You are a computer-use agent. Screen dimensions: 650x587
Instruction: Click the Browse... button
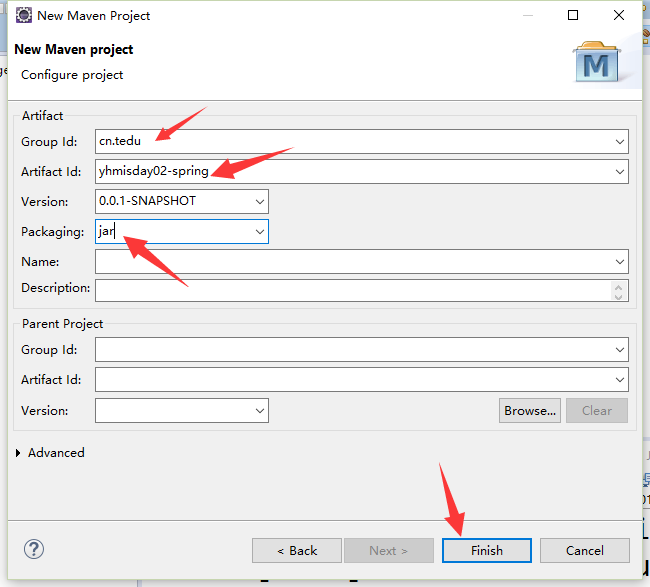coord(530,411)
